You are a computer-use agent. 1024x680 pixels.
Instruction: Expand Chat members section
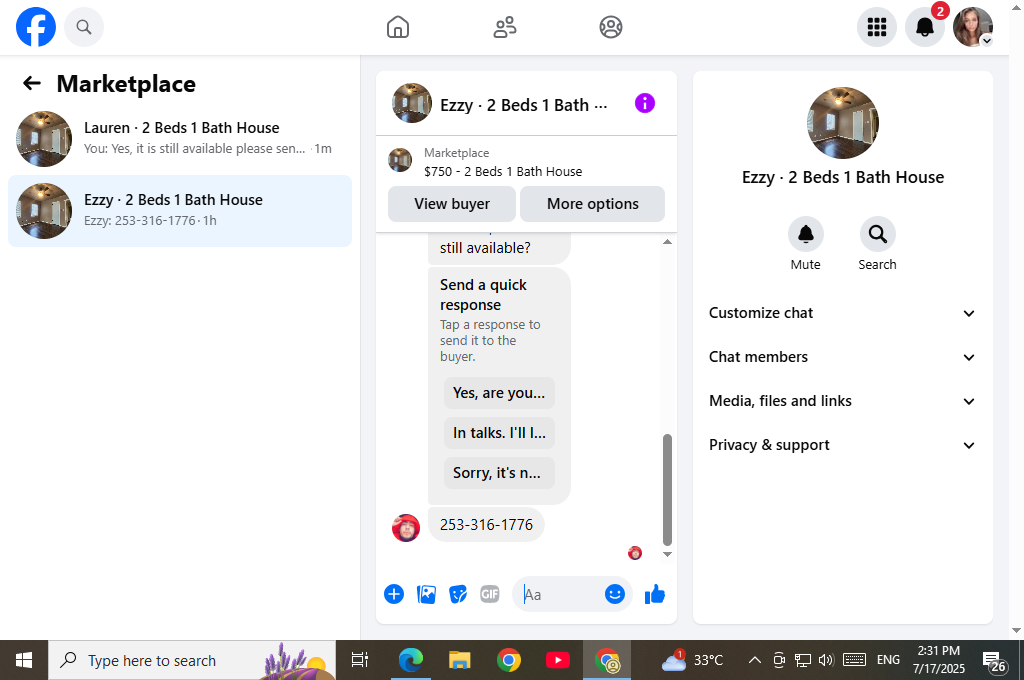pos(842,357)
